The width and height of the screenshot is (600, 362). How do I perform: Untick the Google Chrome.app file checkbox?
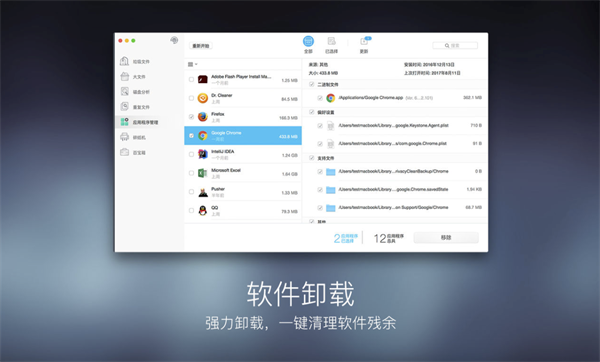coord(320,98)
